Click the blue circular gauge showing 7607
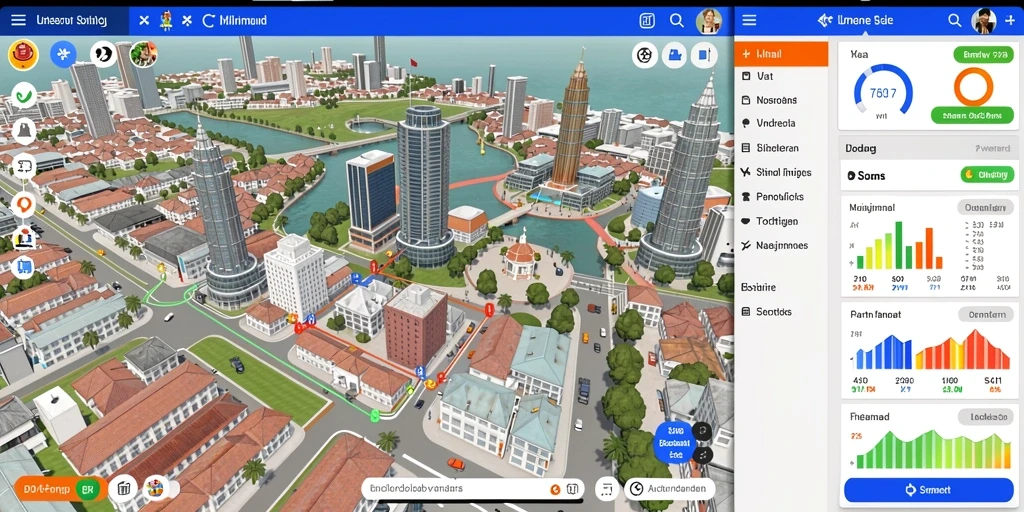This screenshot has width=1024, height=512. [883, 93]
